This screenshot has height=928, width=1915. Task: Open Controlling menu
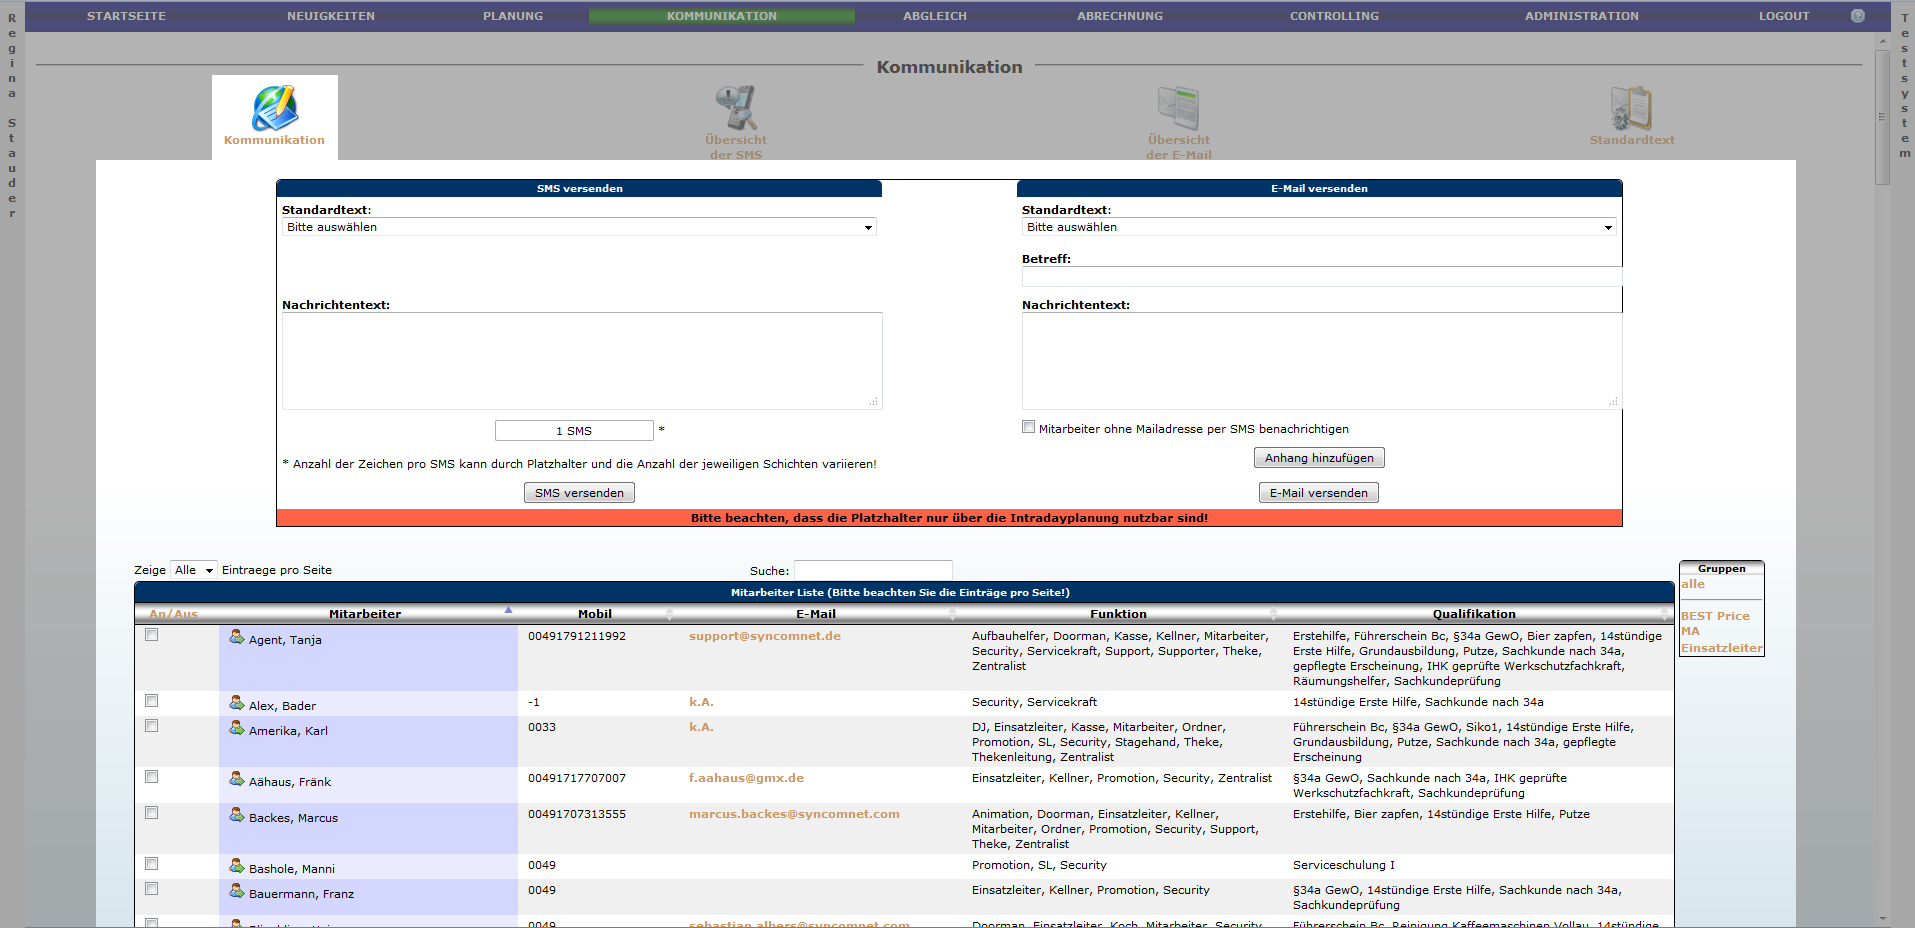point(1334,16)
